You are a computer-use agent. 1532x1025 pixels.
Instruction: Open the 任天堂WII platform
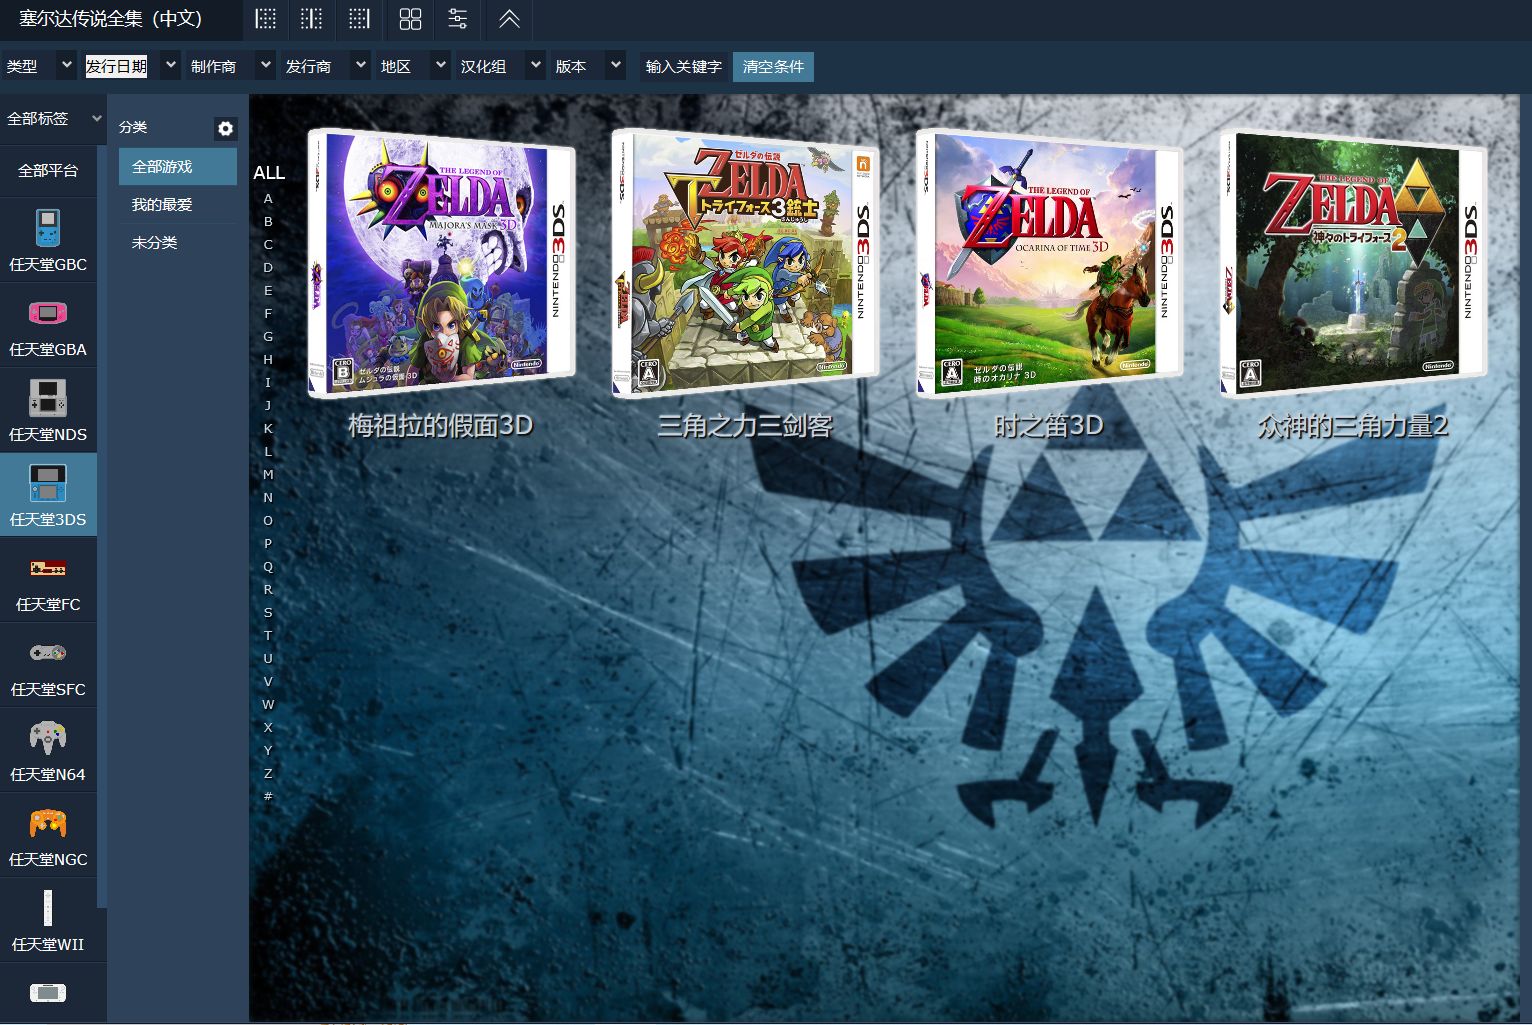(48, 909)
